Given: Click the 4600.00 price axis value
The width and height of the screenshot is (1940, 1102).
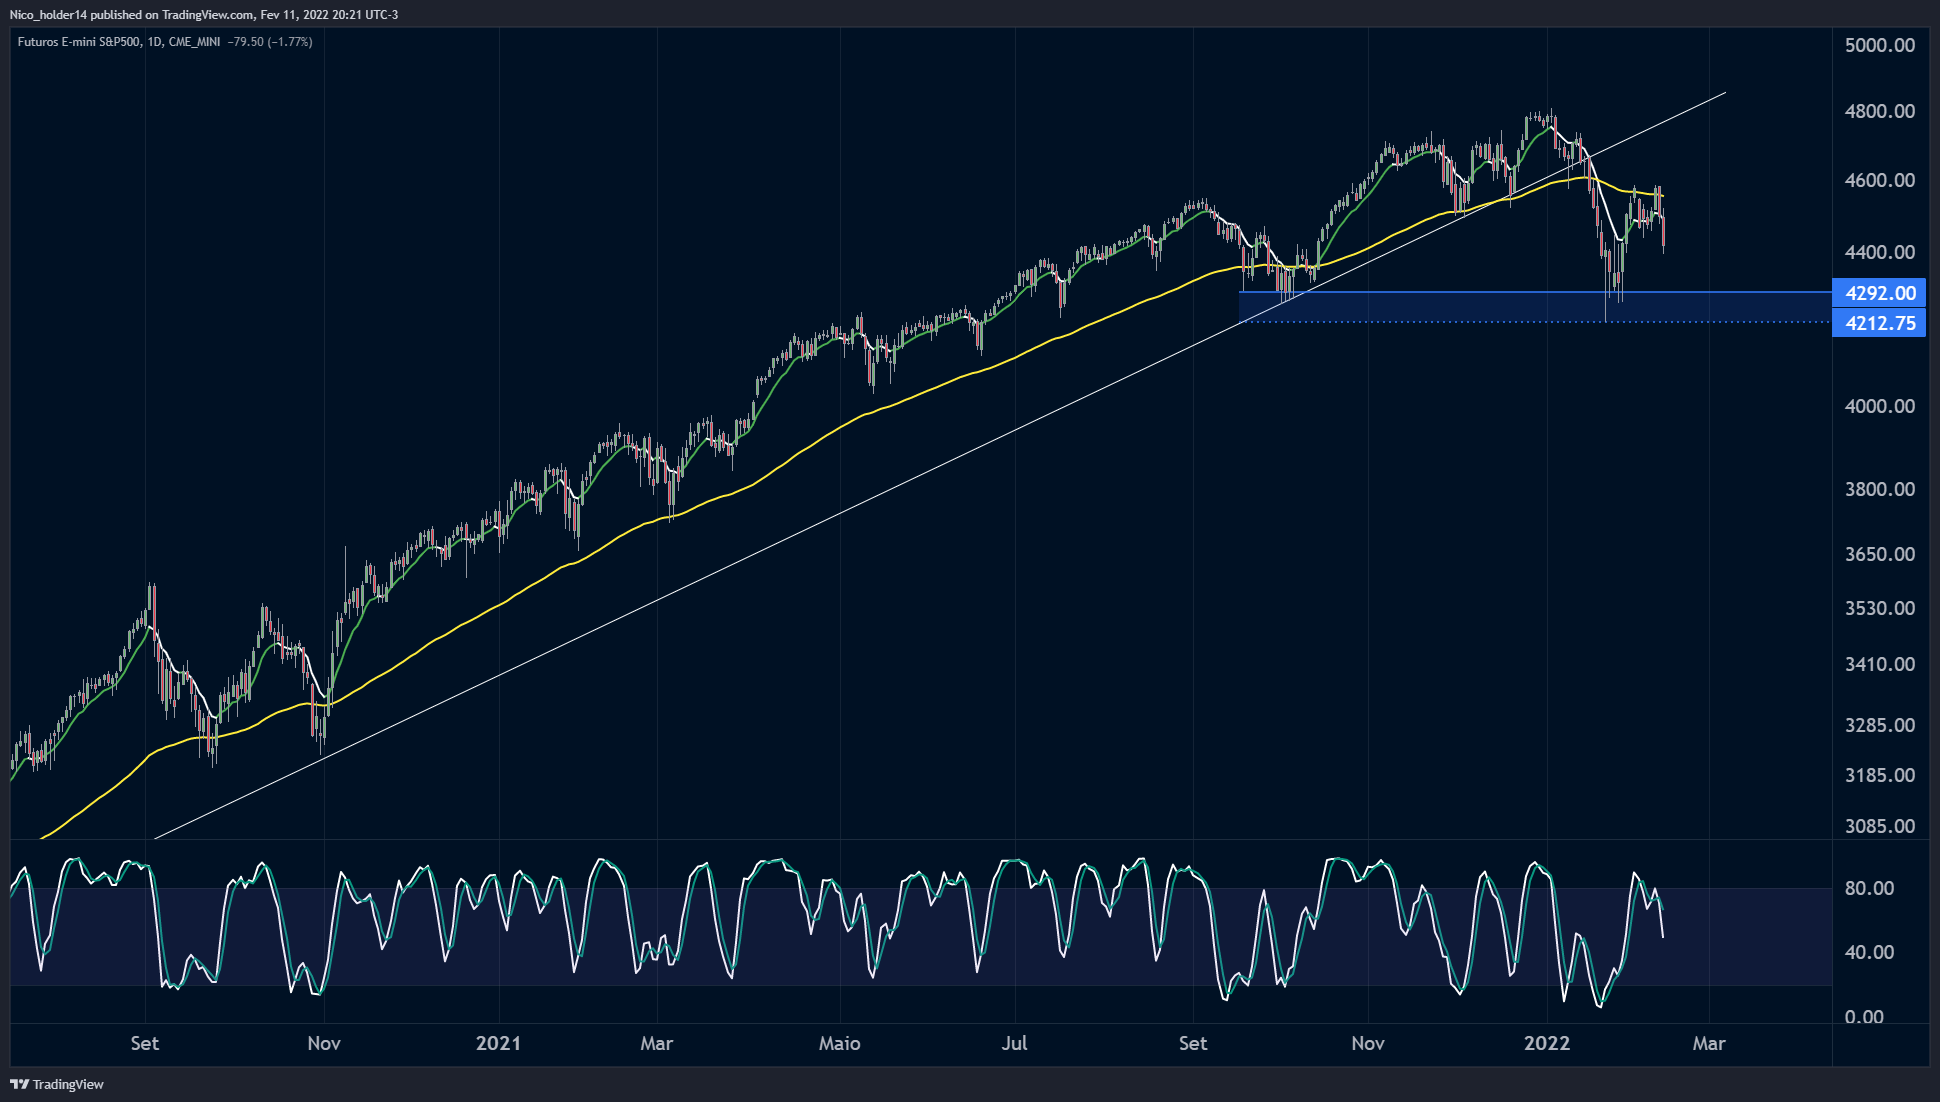Looking at the screenshot, I should pos(1880,180).
